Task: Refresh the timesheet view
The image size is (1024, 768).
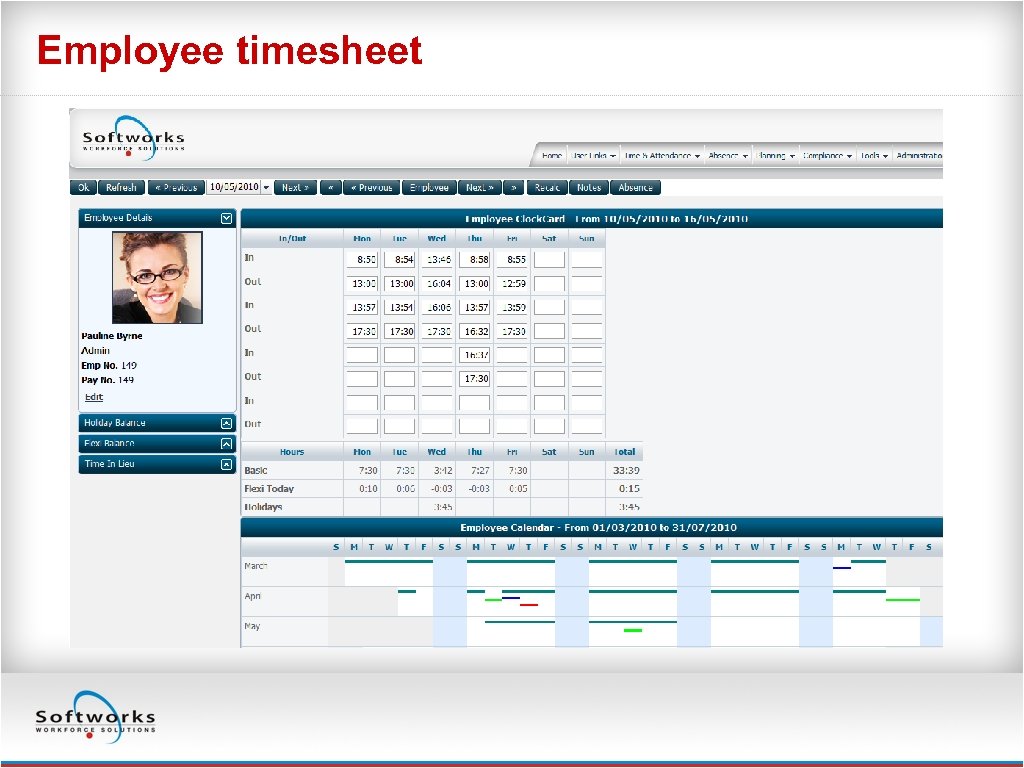Action: coord(121,187)
